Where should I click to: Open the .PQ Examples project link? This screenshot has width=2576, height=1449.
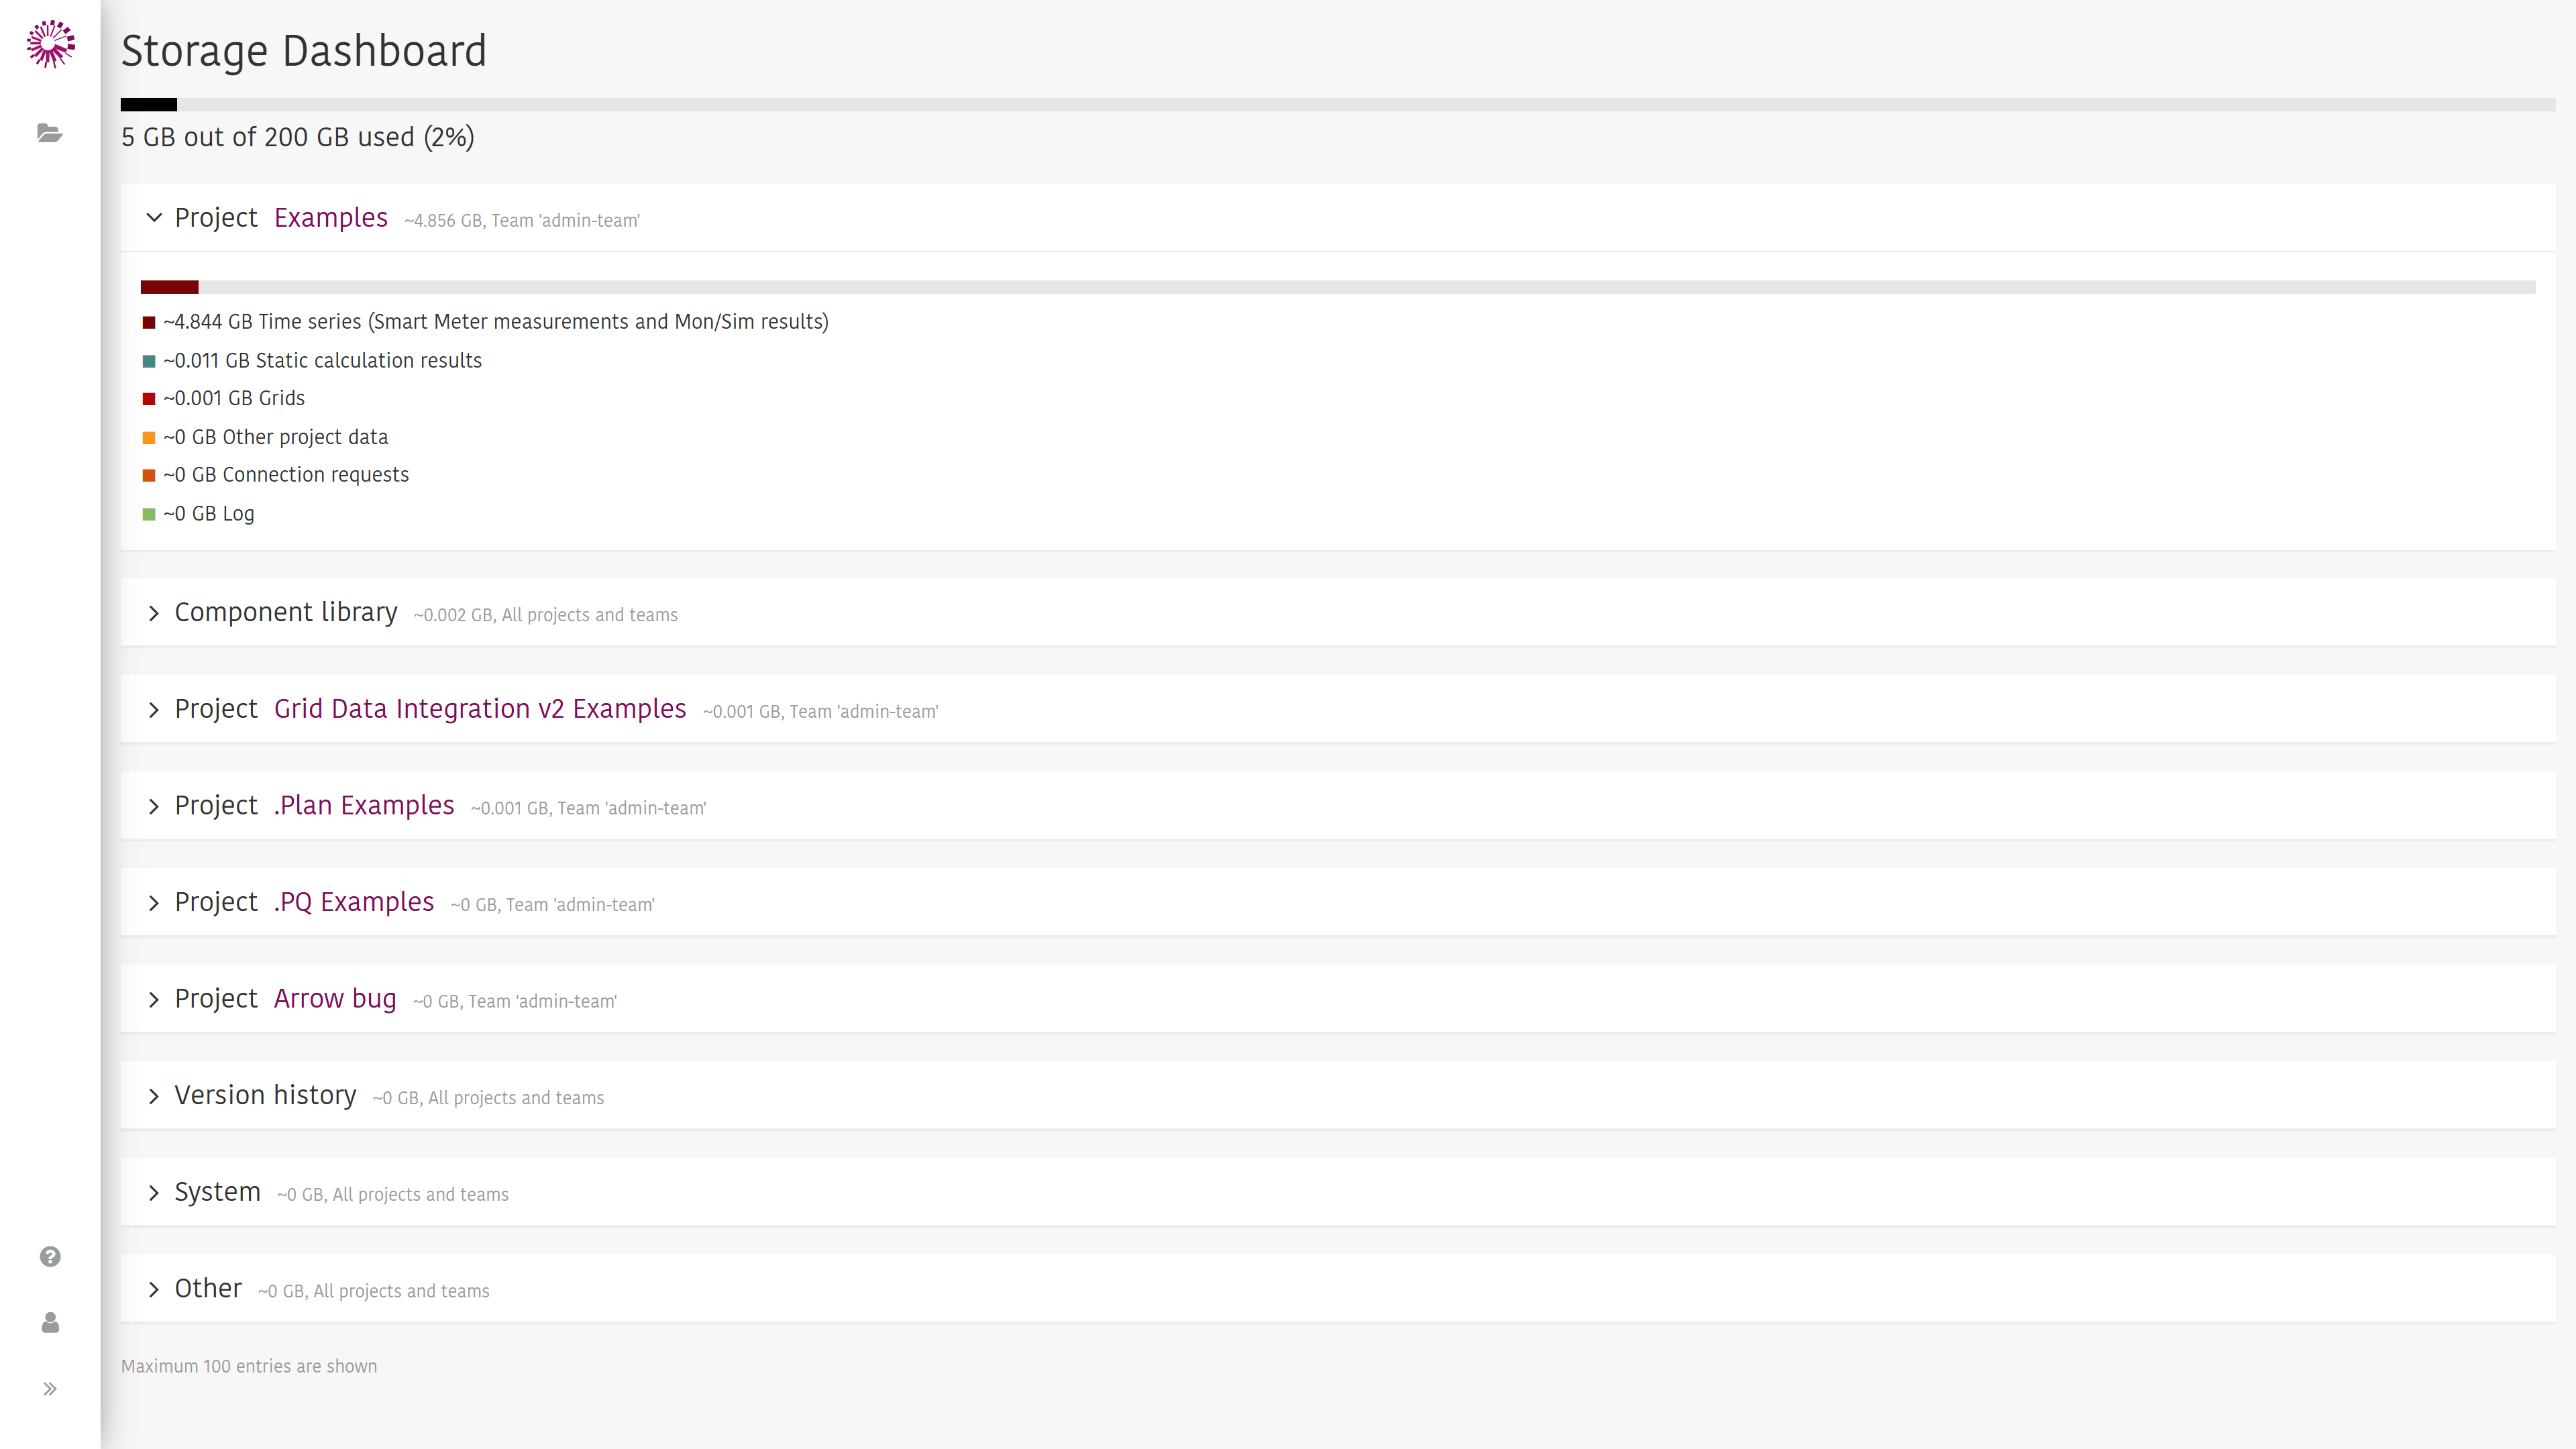pos(354,902)
